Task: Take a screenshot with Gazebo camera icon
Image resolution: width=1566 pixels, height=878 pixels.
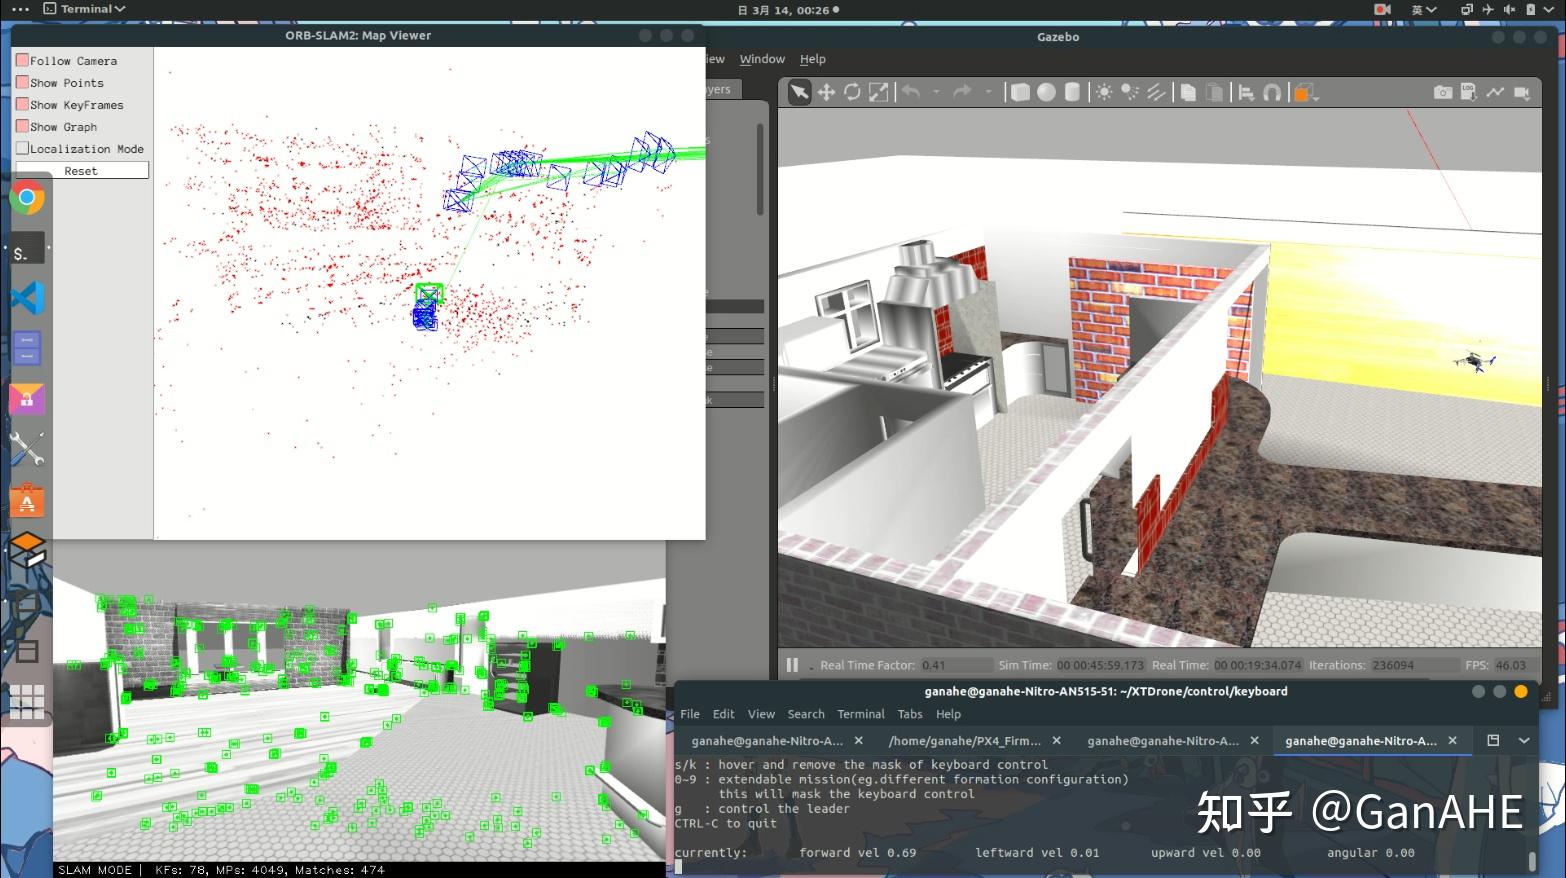Action: tap(1442, 92)
